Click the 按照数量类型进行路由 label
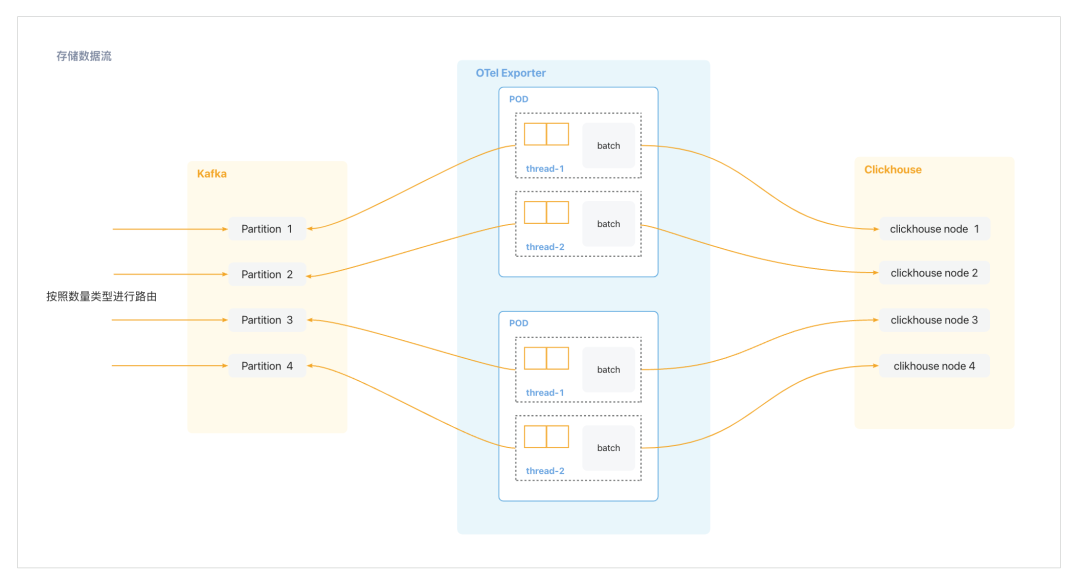Viewport: 1080px width, 583px height. click(x=101, y=296)
